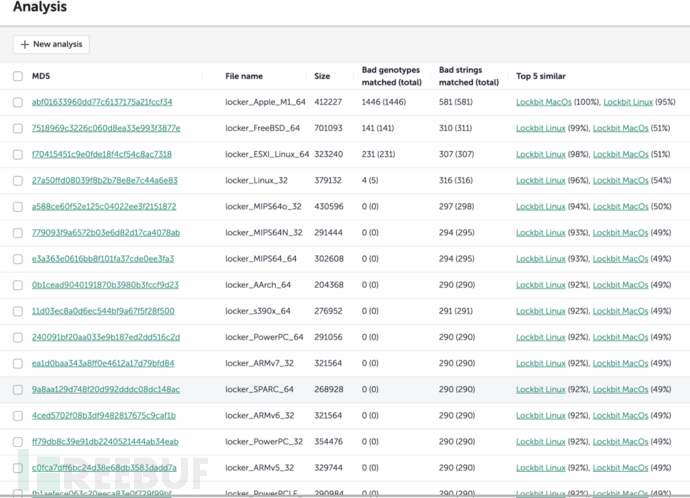
Task: Select the size cell 204368
Action: tap(329, 285)
